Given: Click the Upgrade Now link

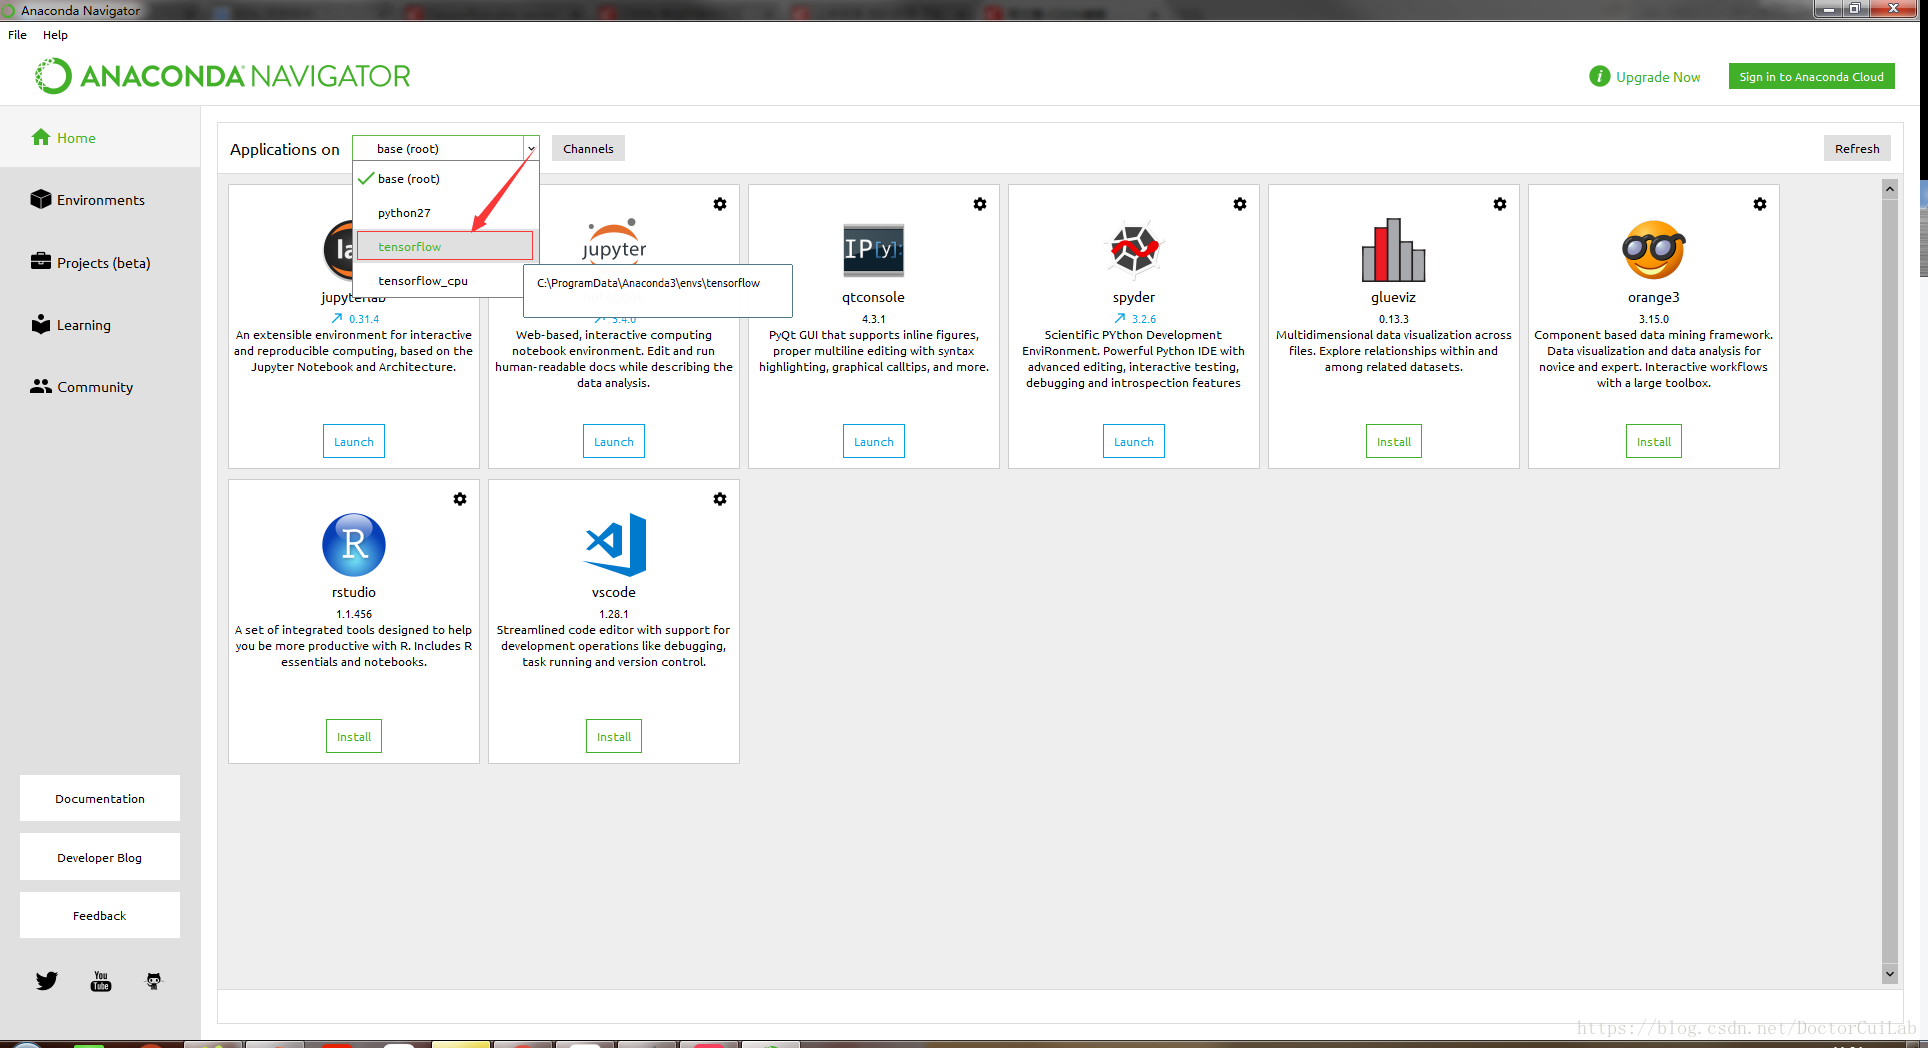Looking at the screenshot, I should (1657, 77).
